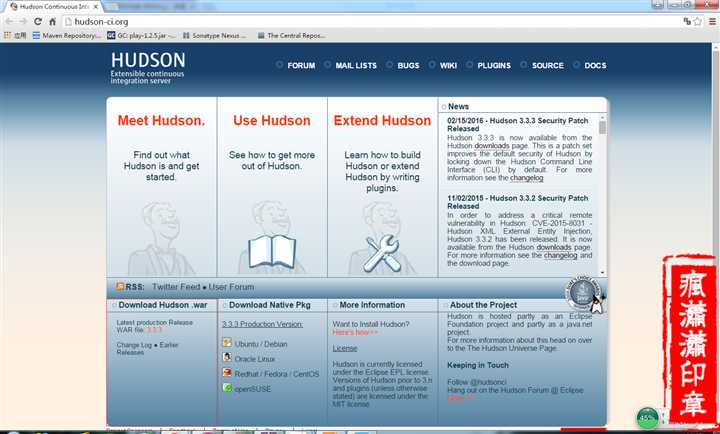The height and width of the screenshot is (434, 720).
Task: Open the Maven Repository bookmark
Action: coord(66,35)
